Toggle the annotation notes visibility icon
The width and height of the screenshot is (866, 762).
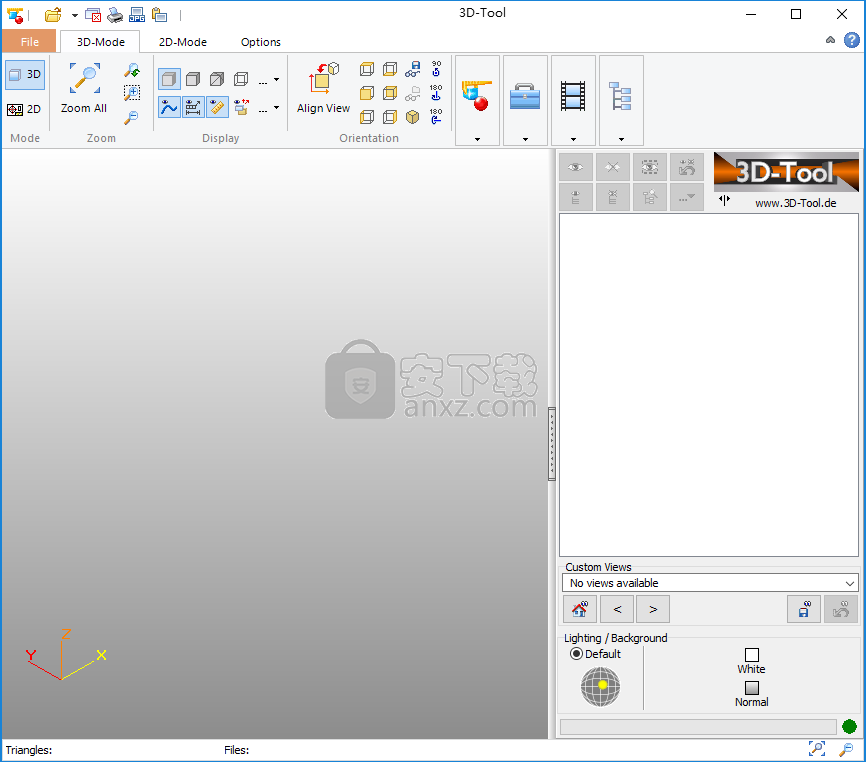pos(241,107)
